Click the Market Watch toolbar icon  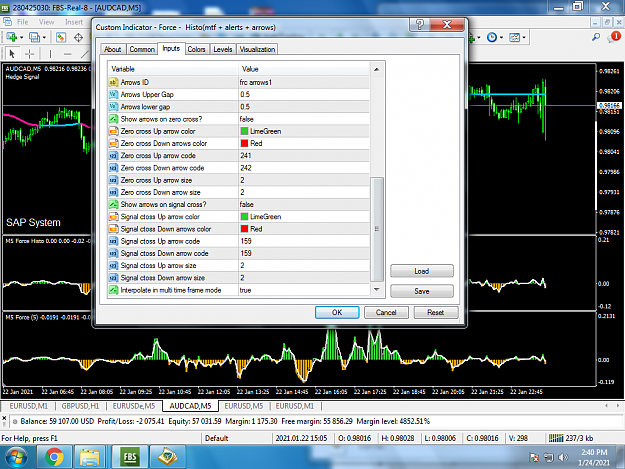pyautogui.click(x=61, y=37)
